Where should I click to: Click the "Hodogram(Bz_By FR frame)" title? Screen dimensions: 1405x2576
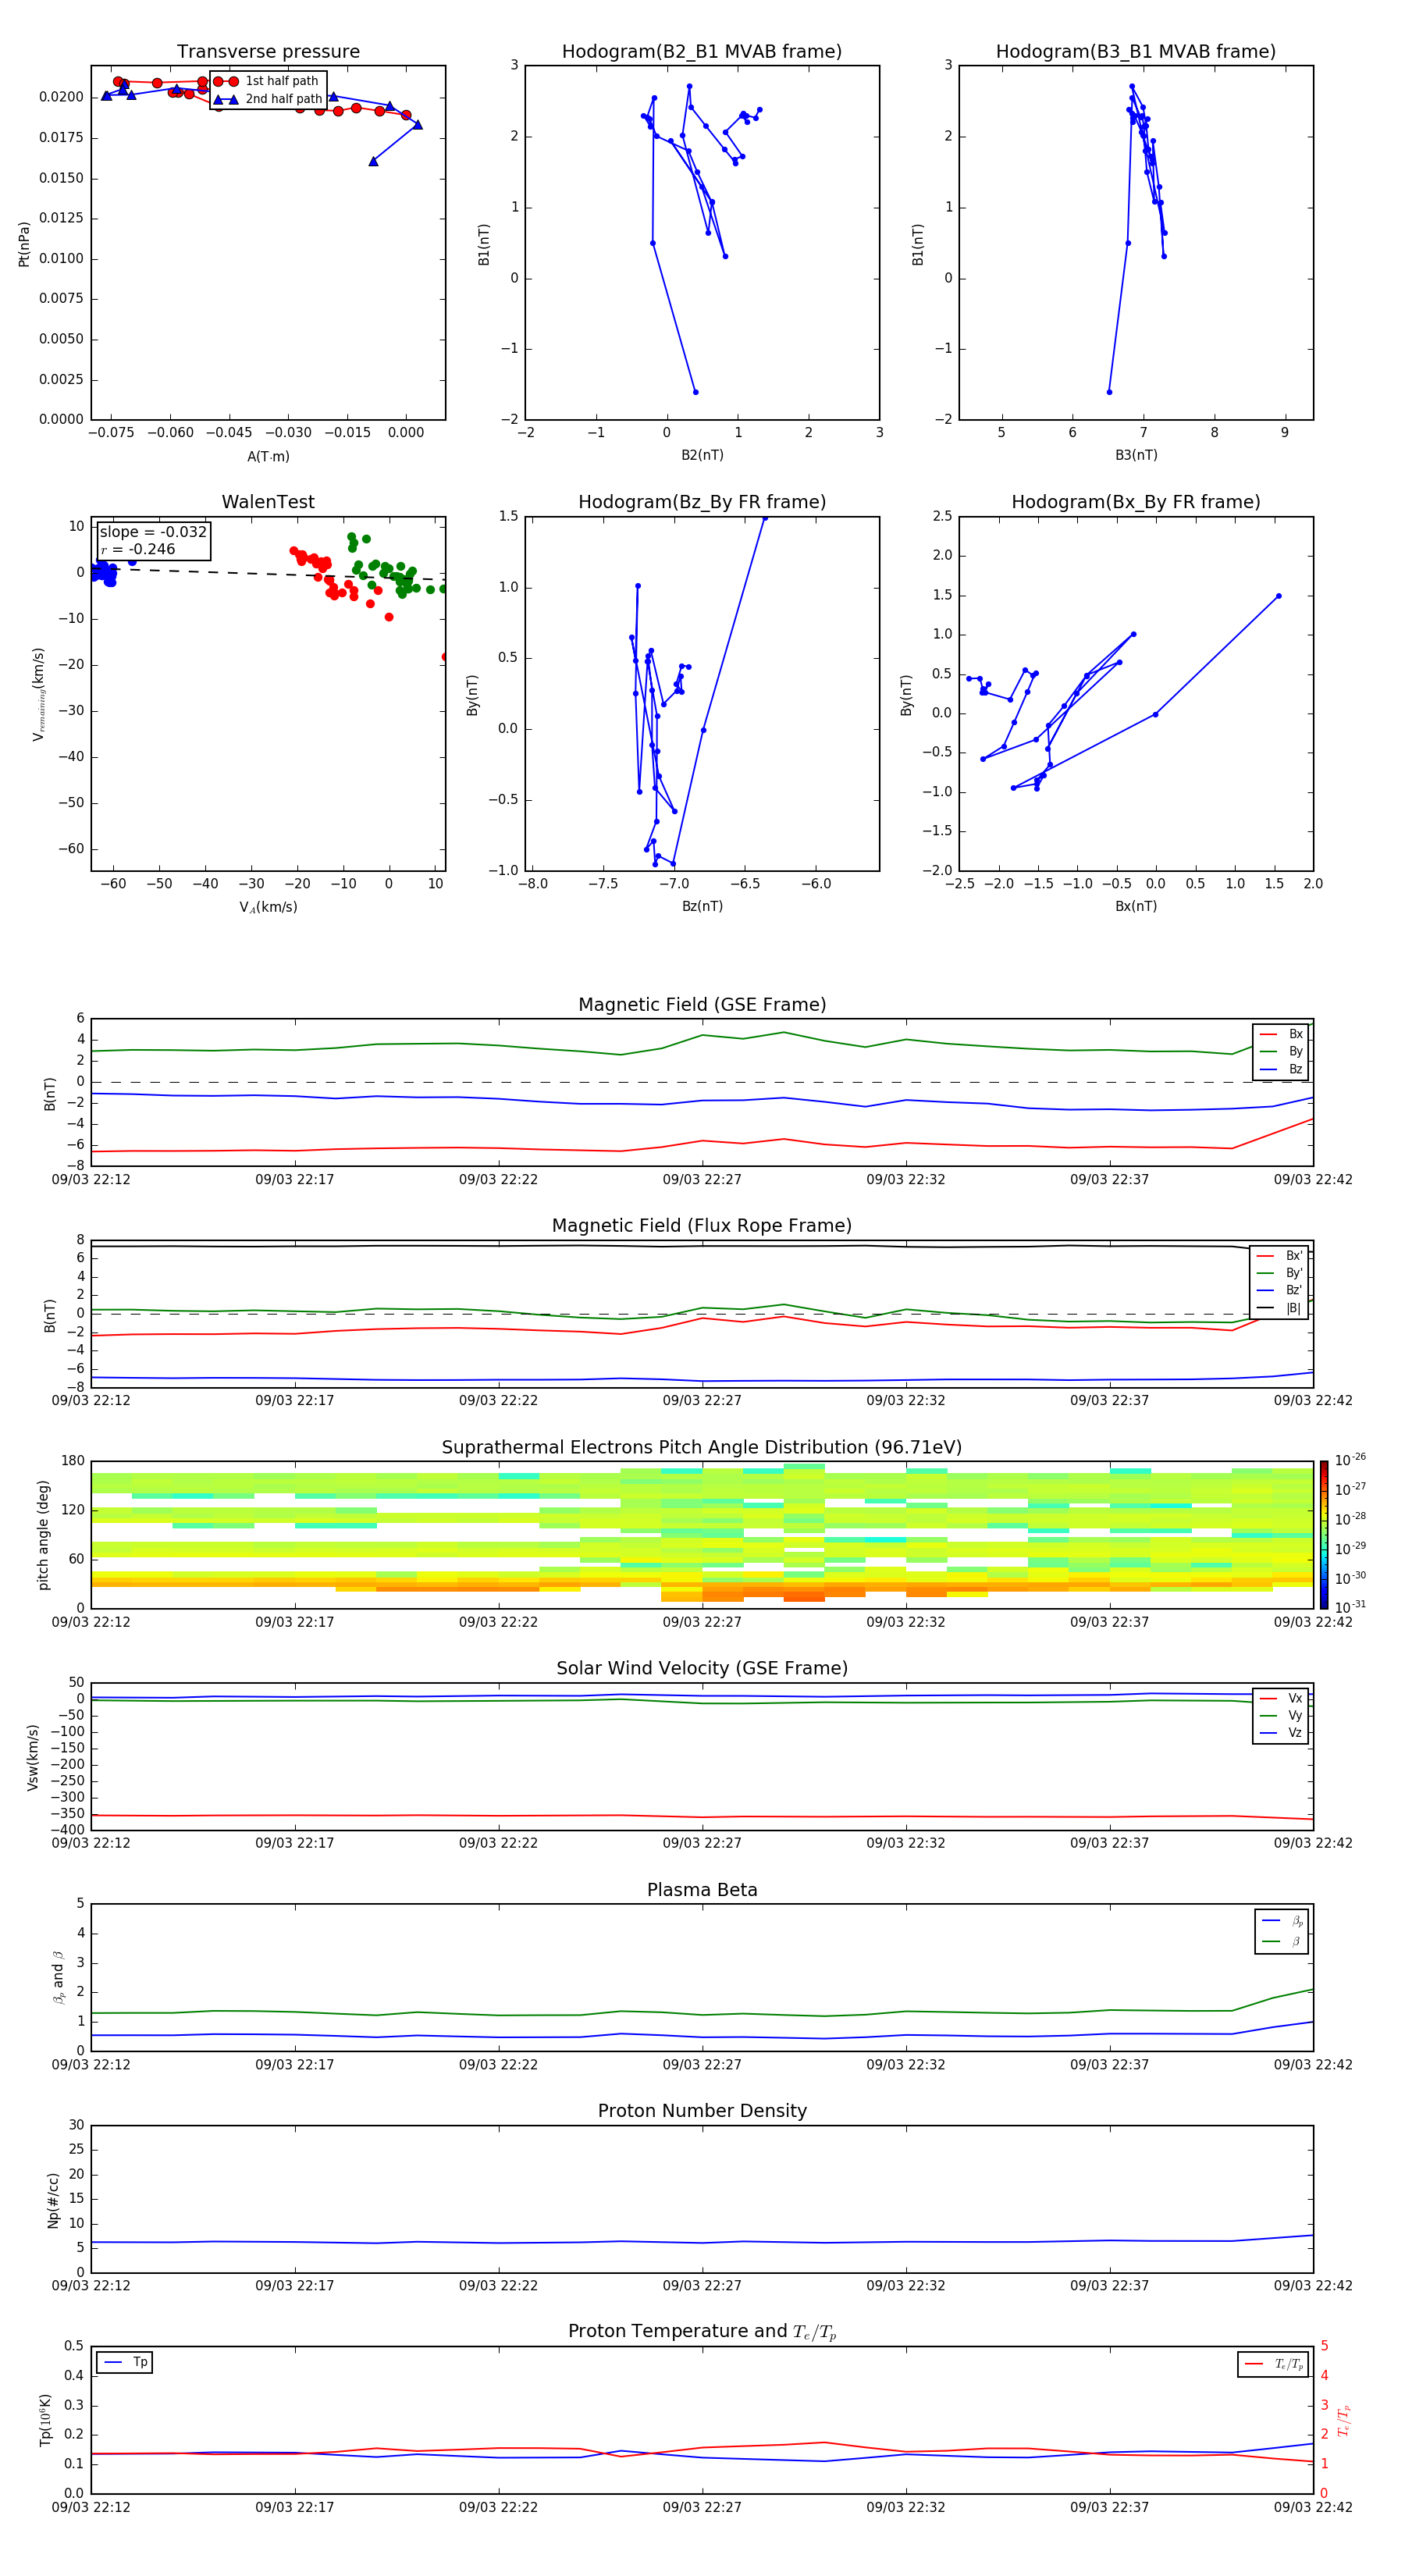pos(702,502)
